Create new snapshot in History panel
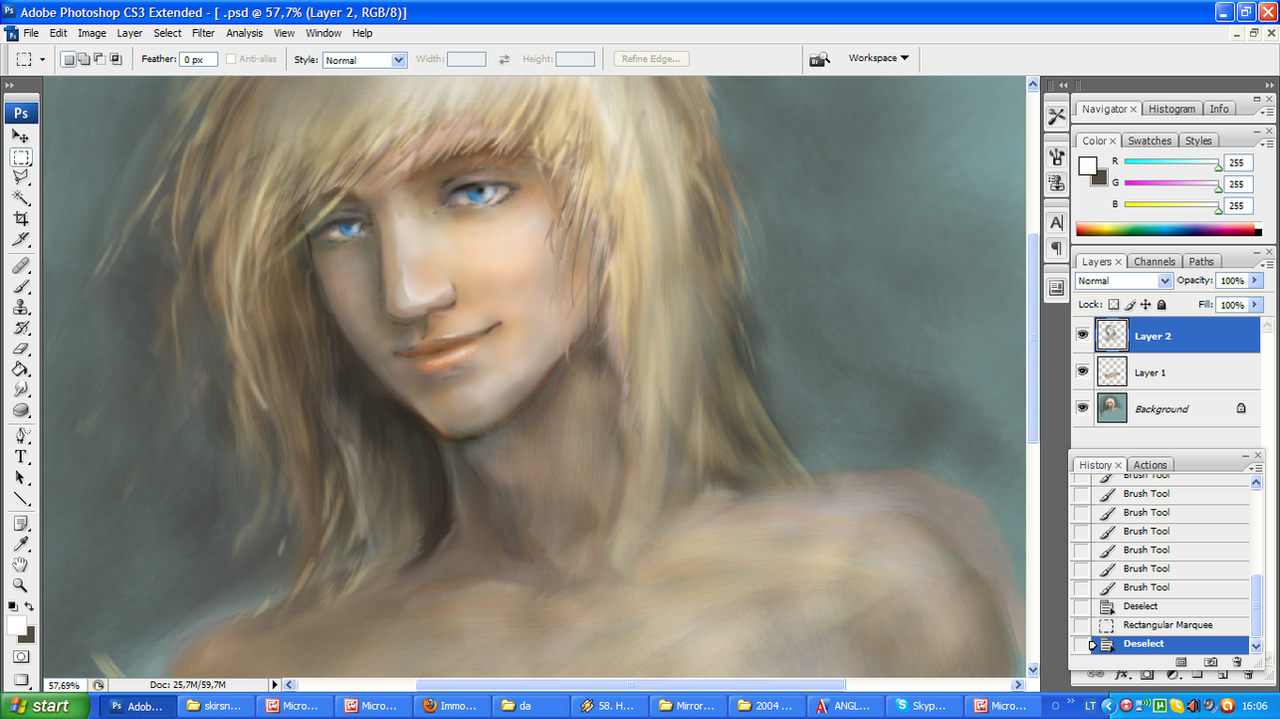The image size is (1280, 719). (x=1210, y=662)
